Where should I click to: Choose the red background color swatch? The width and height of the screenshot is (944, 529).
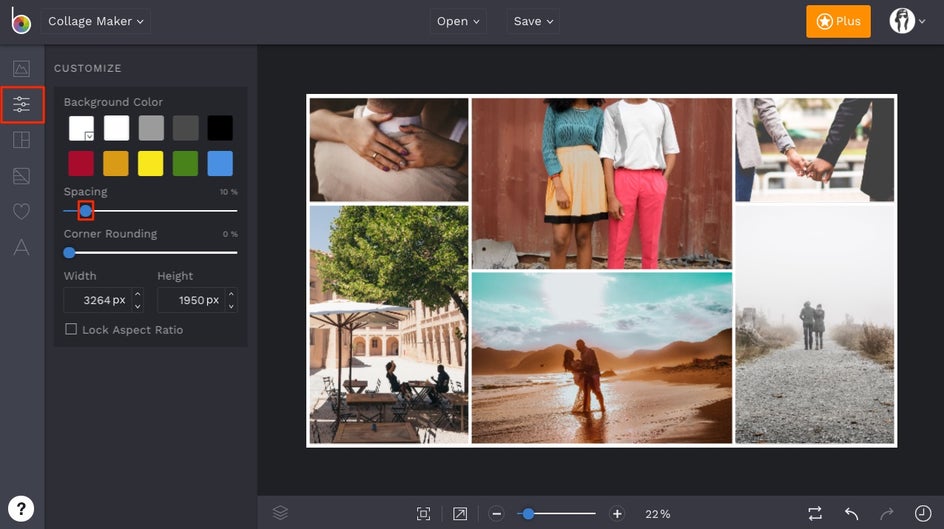click(81, 164)
